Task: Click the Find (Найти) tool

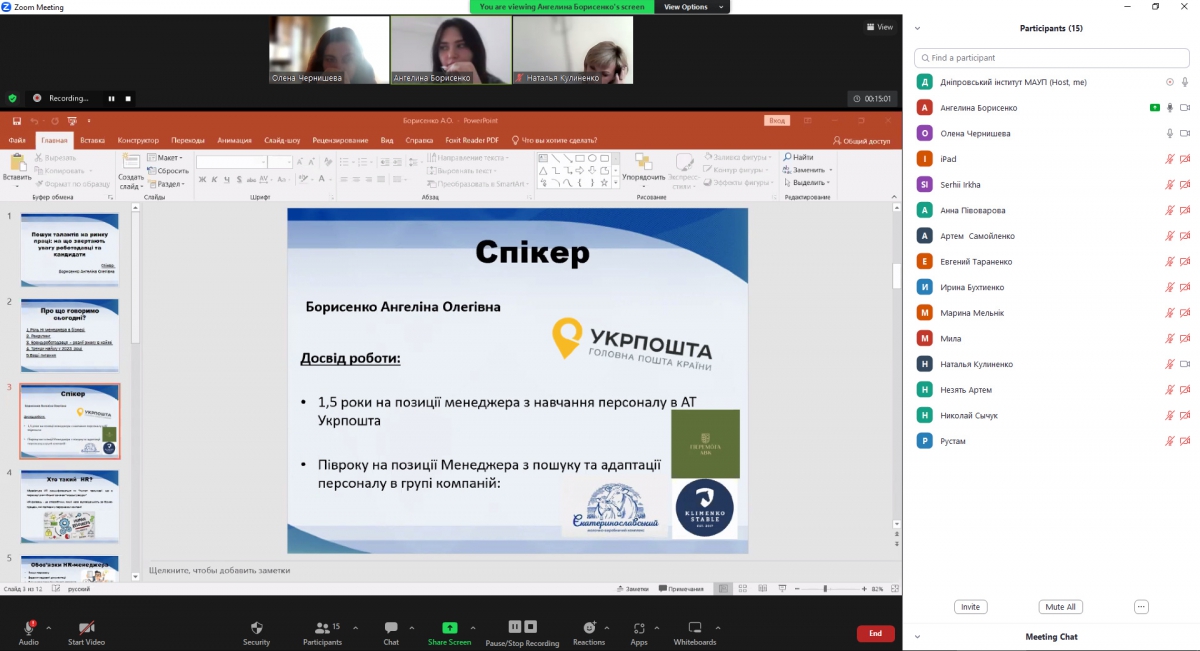Action: tap(797, 157)
